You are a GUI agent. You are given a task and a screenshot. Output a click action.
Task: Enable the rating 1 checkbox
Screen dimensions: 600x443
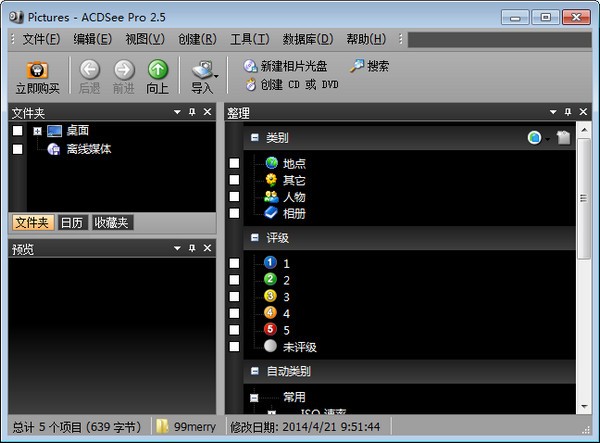(234, 263)
